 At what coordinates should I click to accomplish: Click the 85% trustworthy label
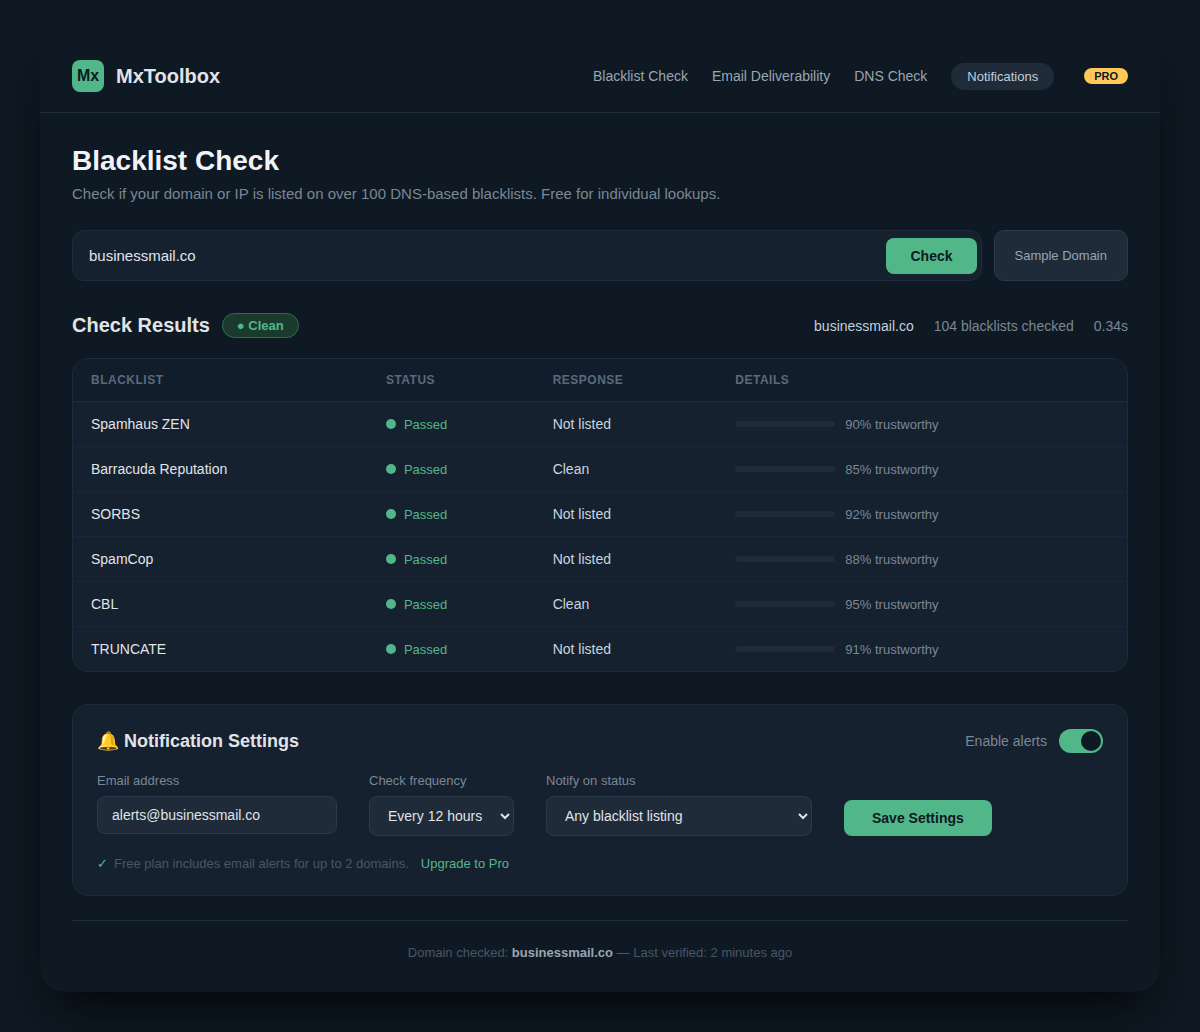tap(892, 469)
